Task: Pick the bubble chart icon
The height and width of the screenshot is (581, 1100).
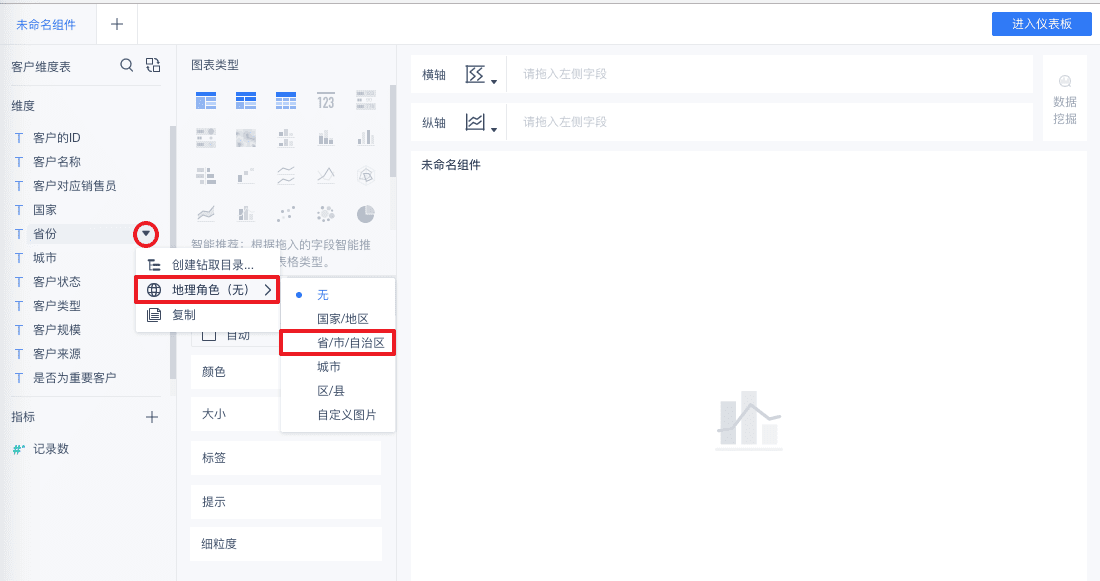Action: (326, 213)
